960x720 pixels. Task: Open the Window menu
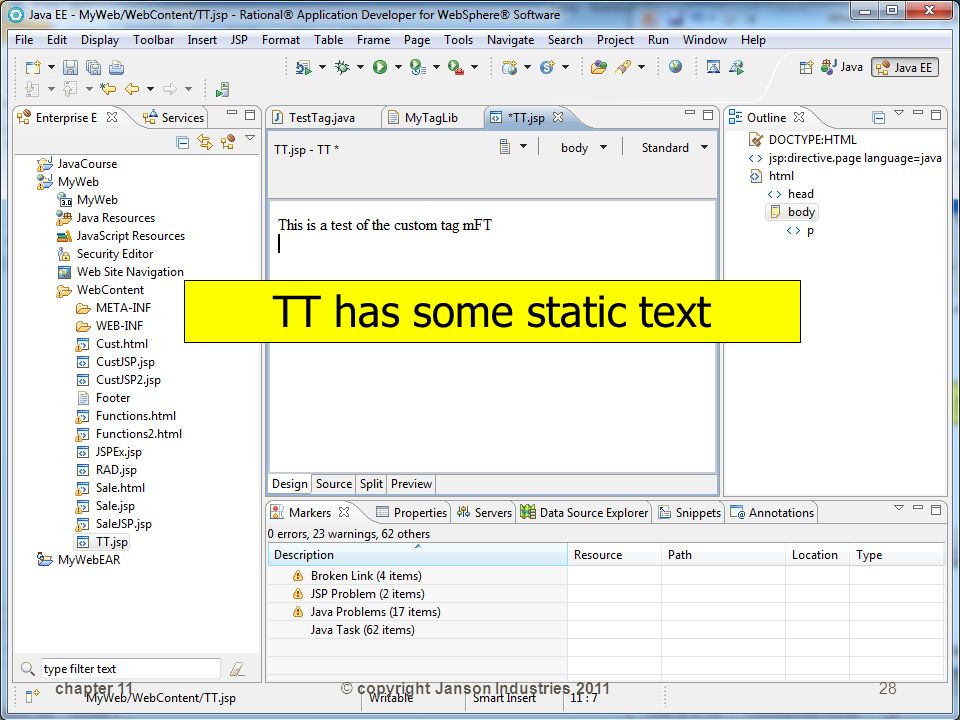point(704,40)
